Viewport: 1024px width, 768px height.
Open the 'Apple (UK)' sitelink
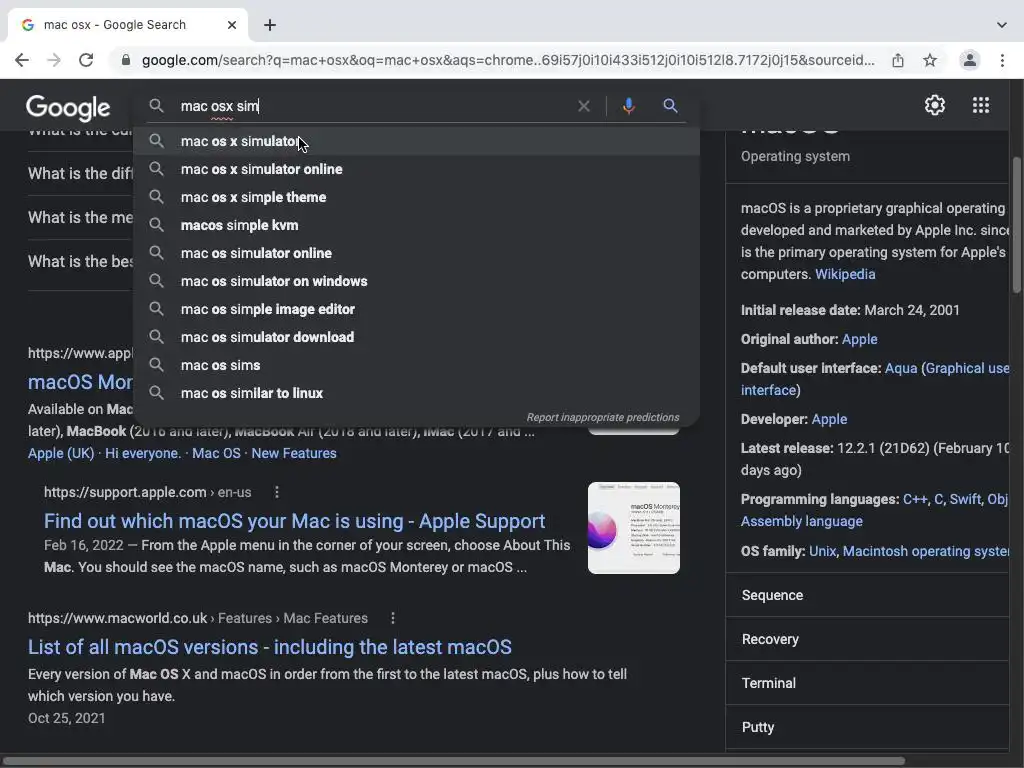click(x=61, y=453)
